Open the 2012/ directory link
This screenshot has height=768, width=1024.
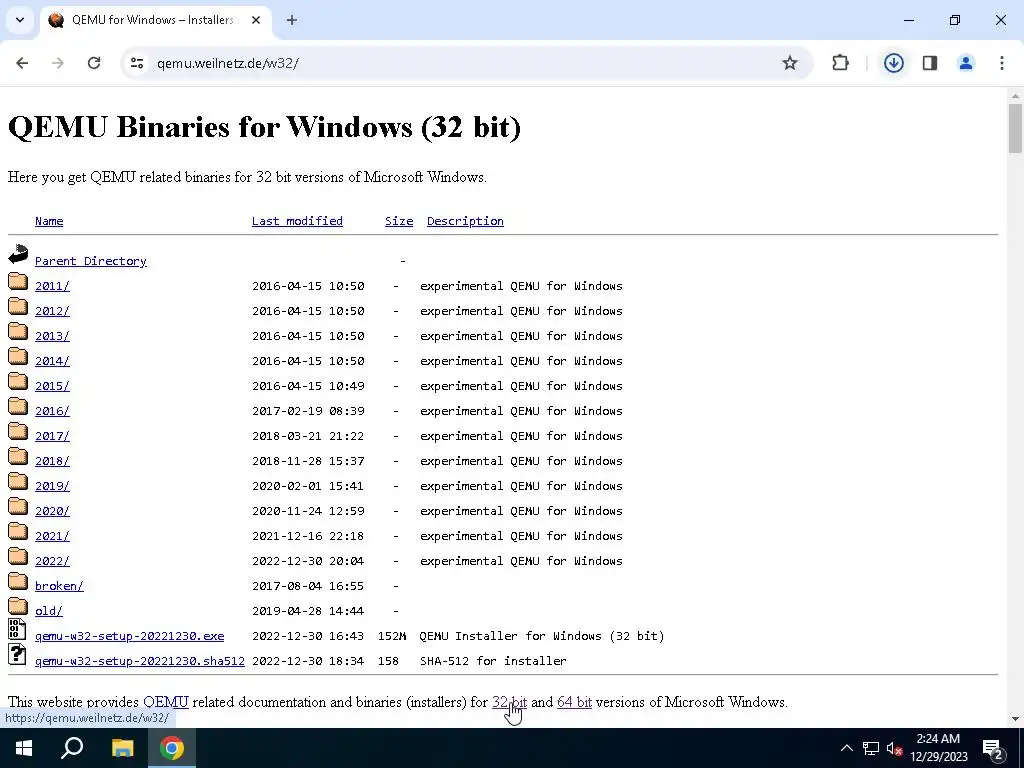52,311
